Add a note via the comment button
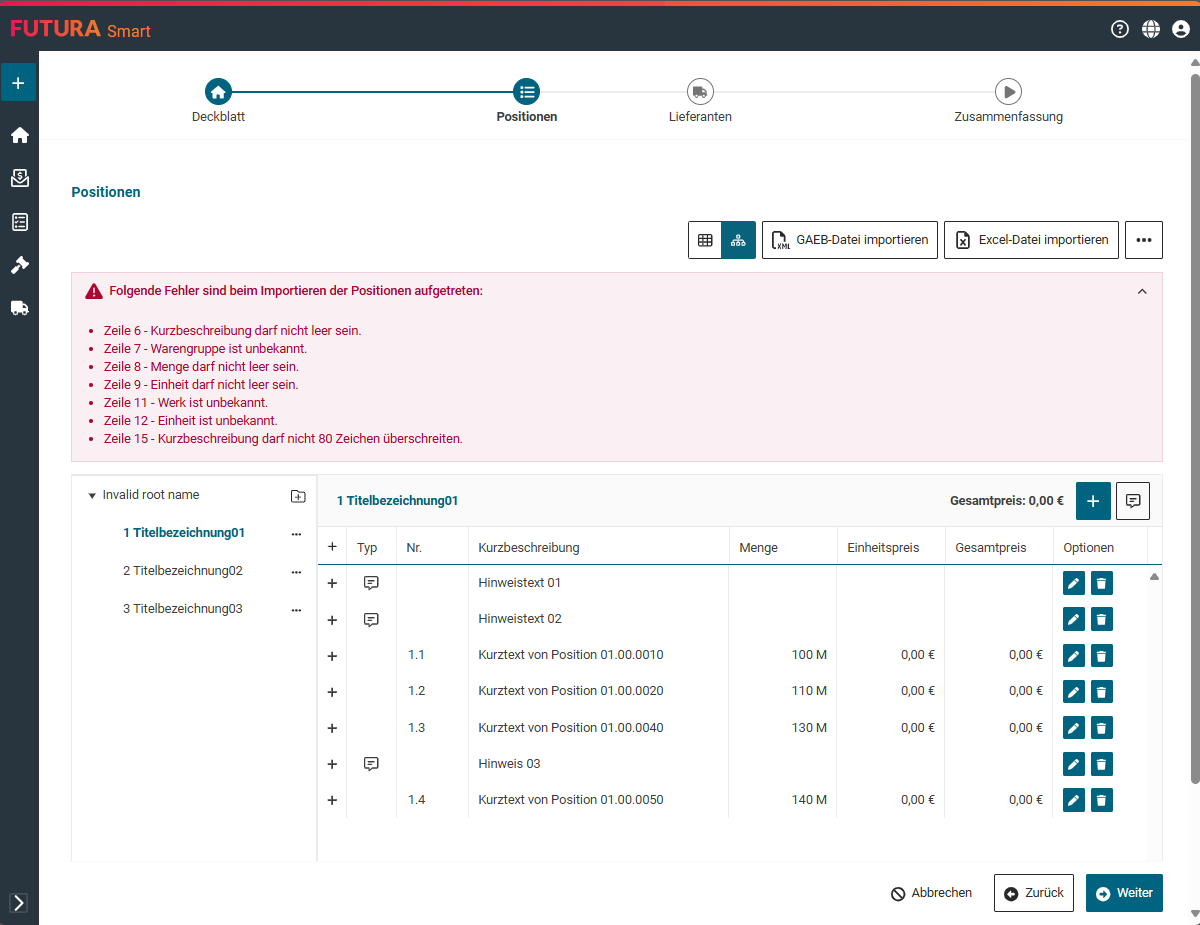Image resolution: width=1200 pixels, height=925 pixels. point(1132,501)
